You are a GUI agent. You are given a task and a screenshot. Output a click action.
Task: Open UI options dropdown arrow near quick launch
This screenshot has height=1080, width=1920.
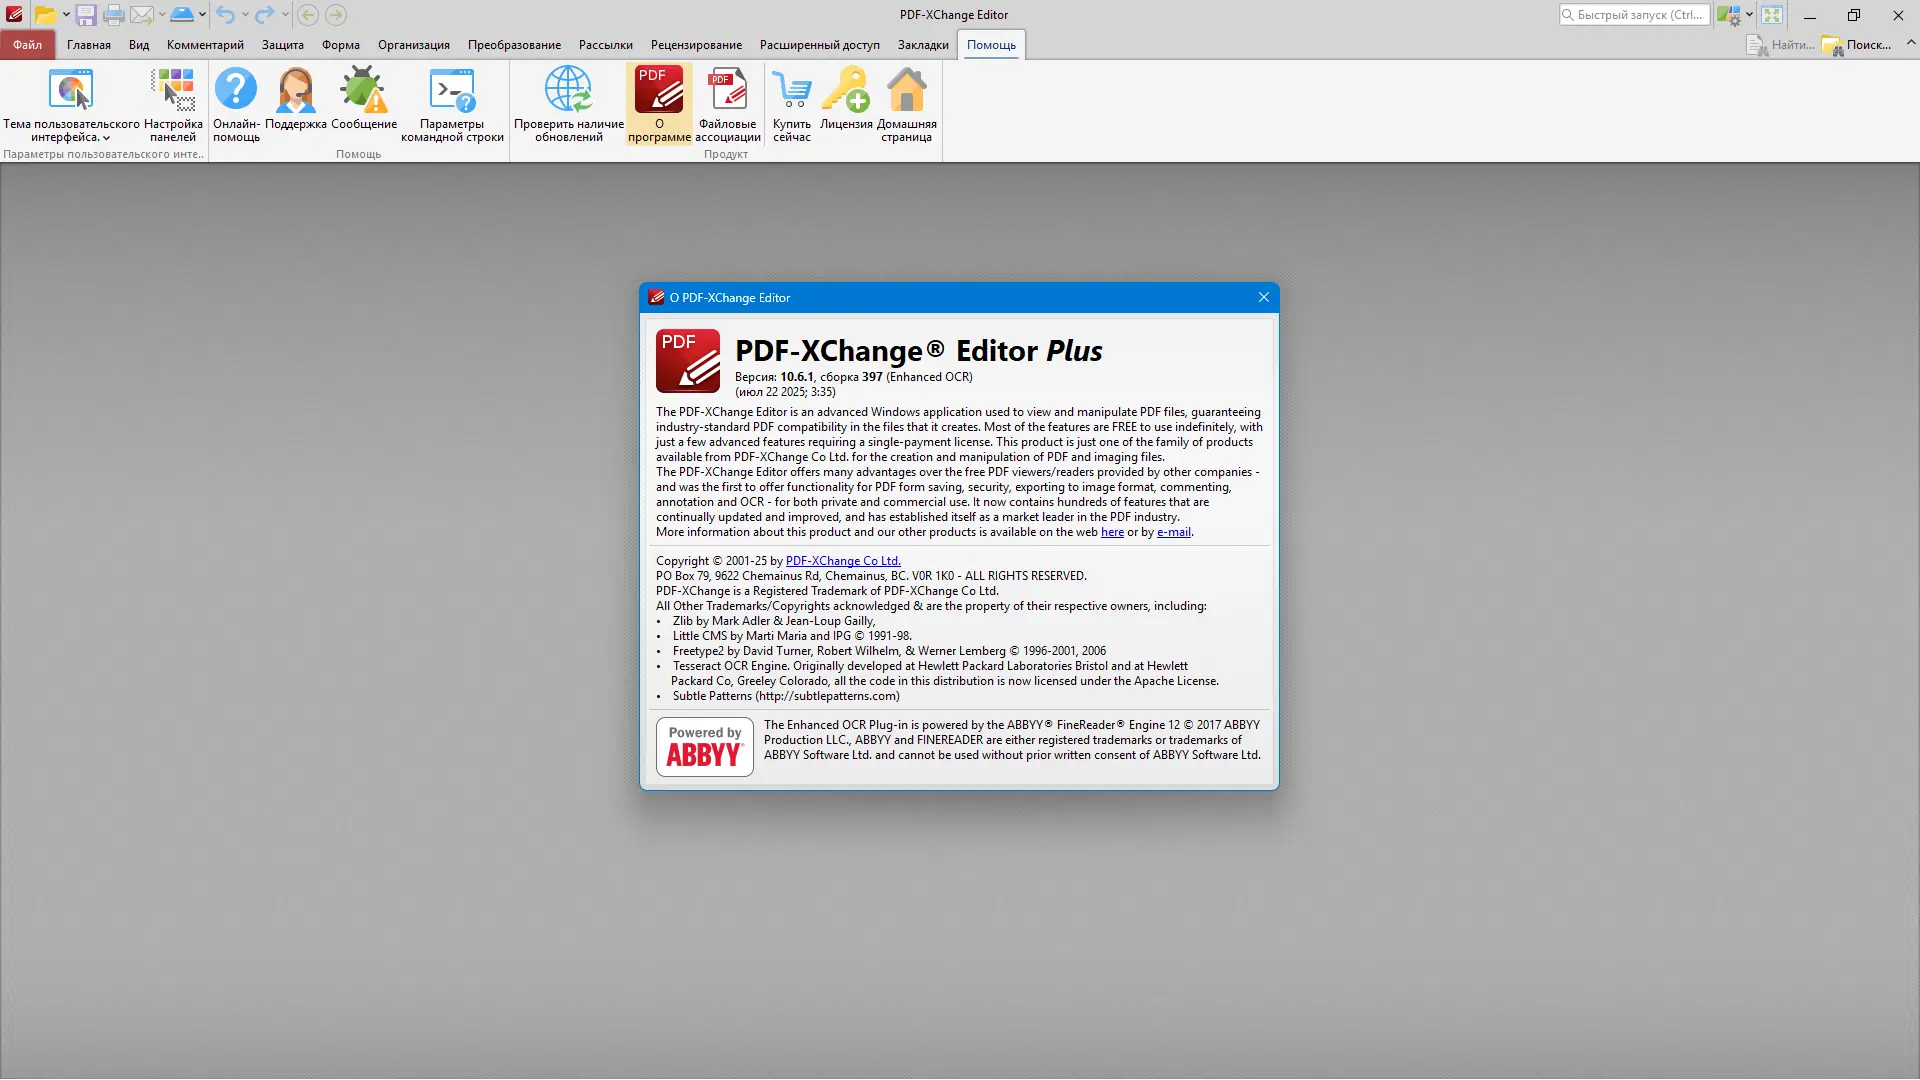point(1749,15)
